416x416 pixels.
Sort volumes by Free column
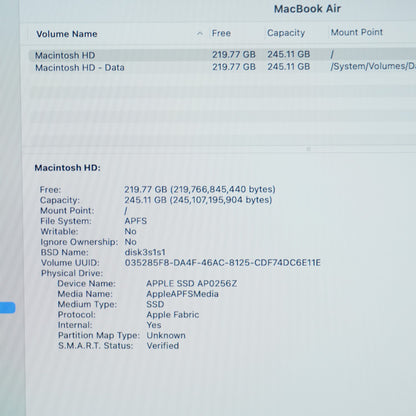(x=221, y=33)
